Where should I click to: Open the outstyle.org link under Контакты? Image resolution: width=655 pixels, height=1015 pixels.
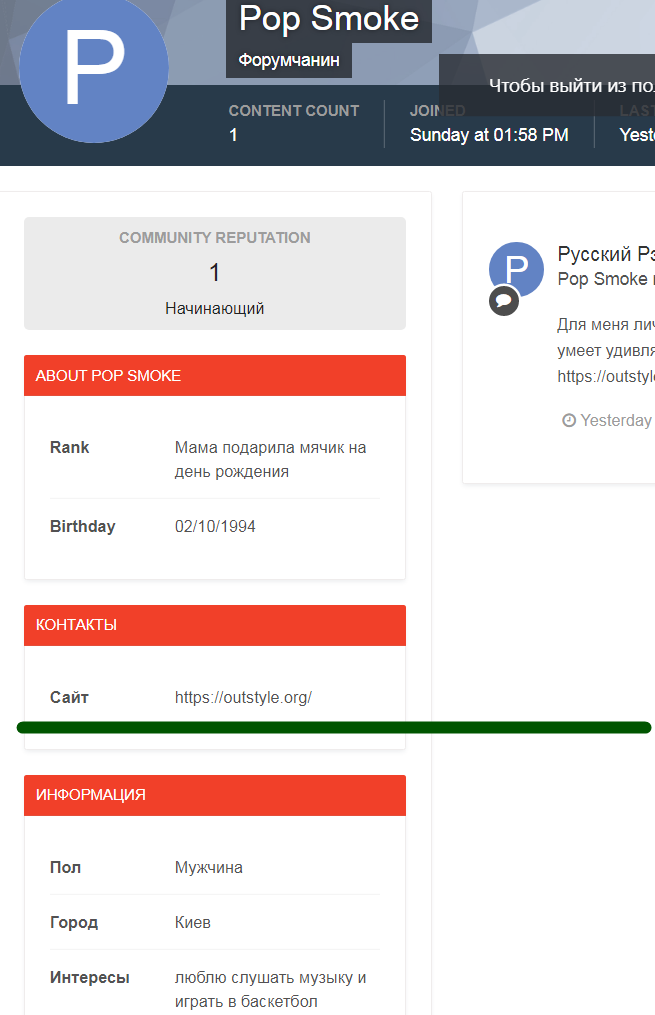pyautogui.click(x=243, y=697)
